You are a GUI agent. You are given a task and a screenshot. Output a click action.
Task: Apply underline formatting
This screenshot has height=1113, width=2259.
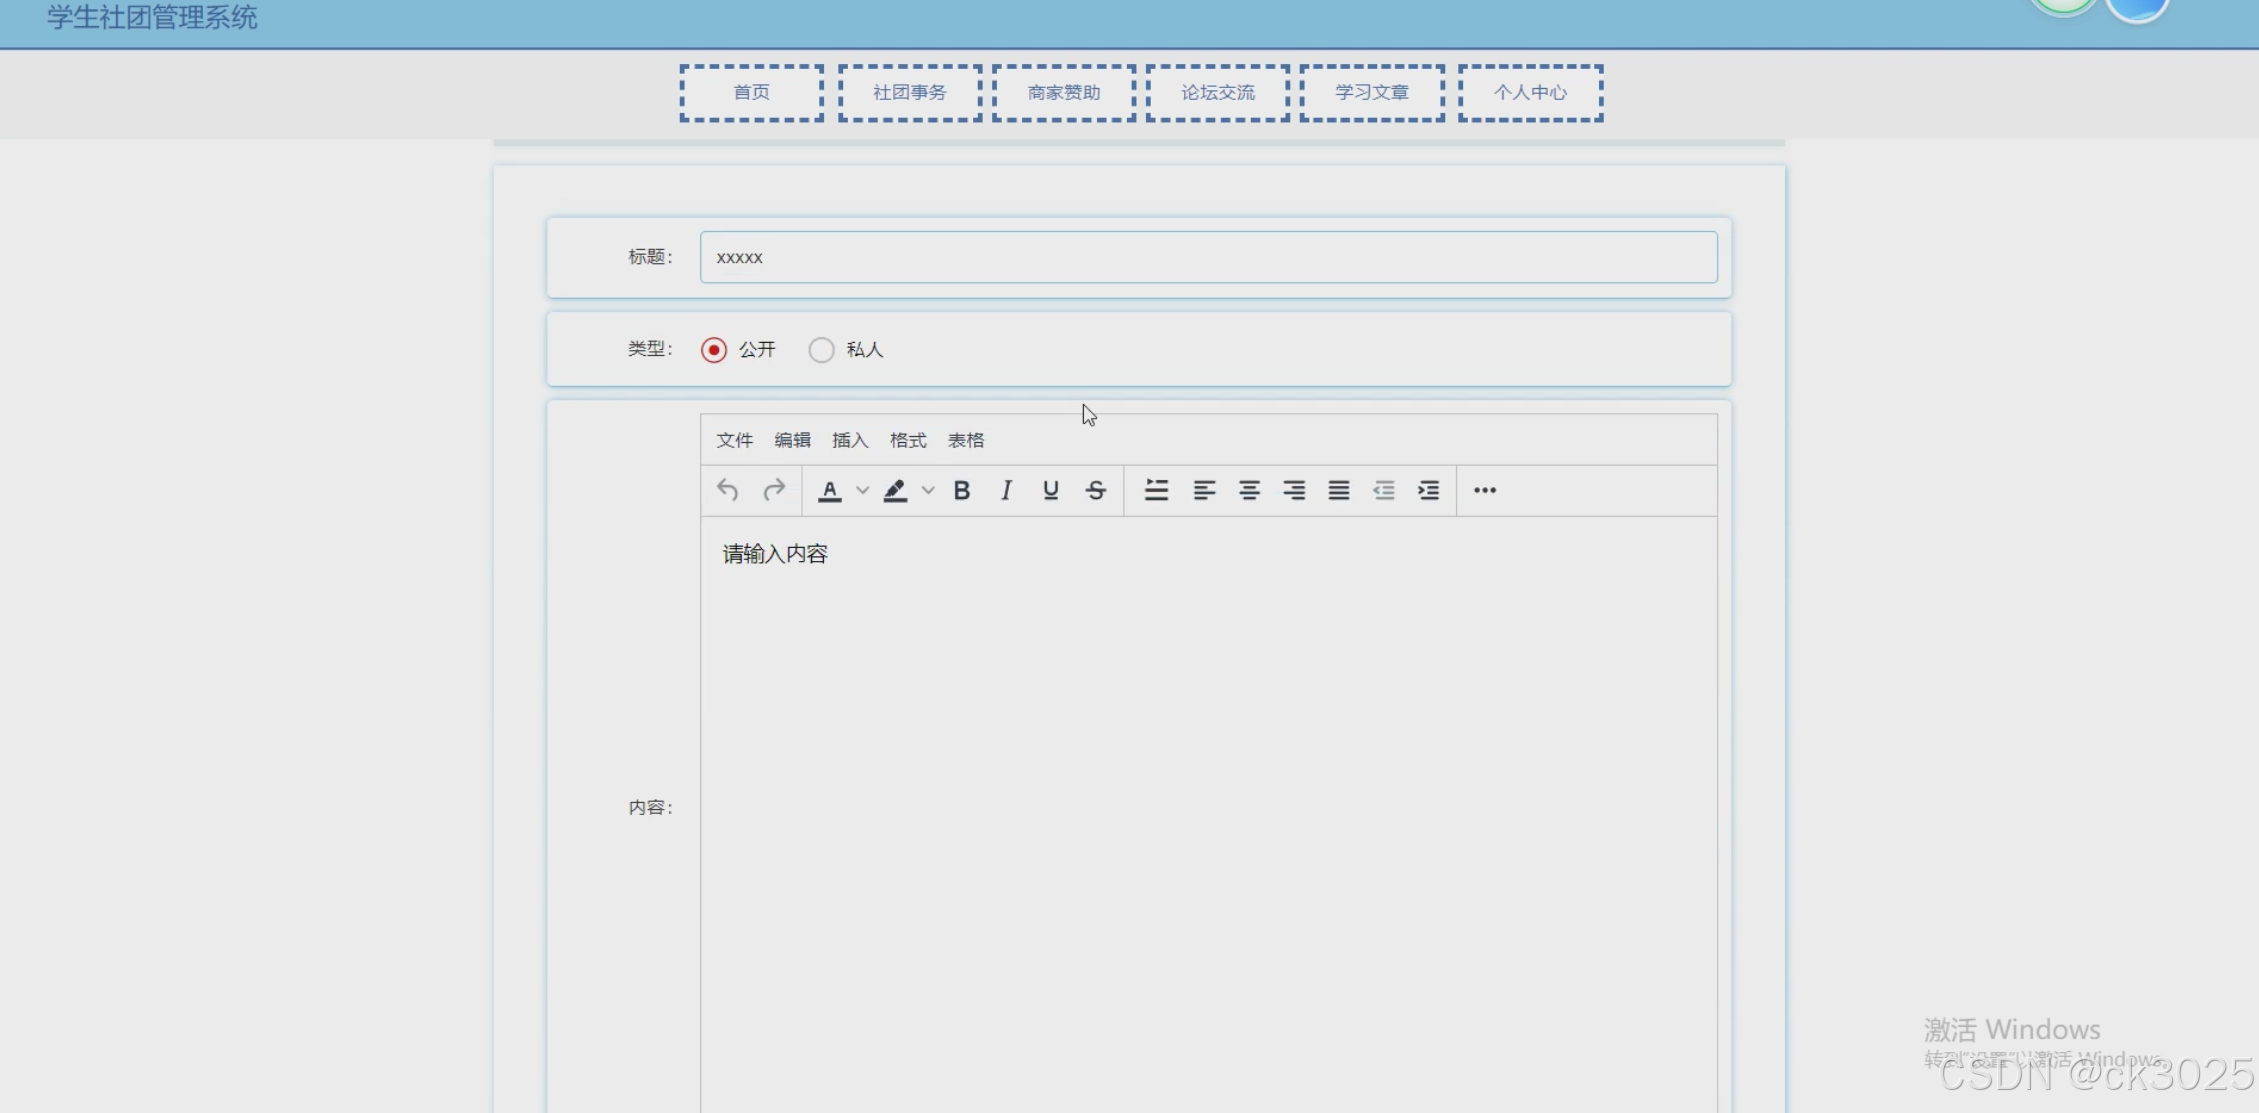point(1050,490)
